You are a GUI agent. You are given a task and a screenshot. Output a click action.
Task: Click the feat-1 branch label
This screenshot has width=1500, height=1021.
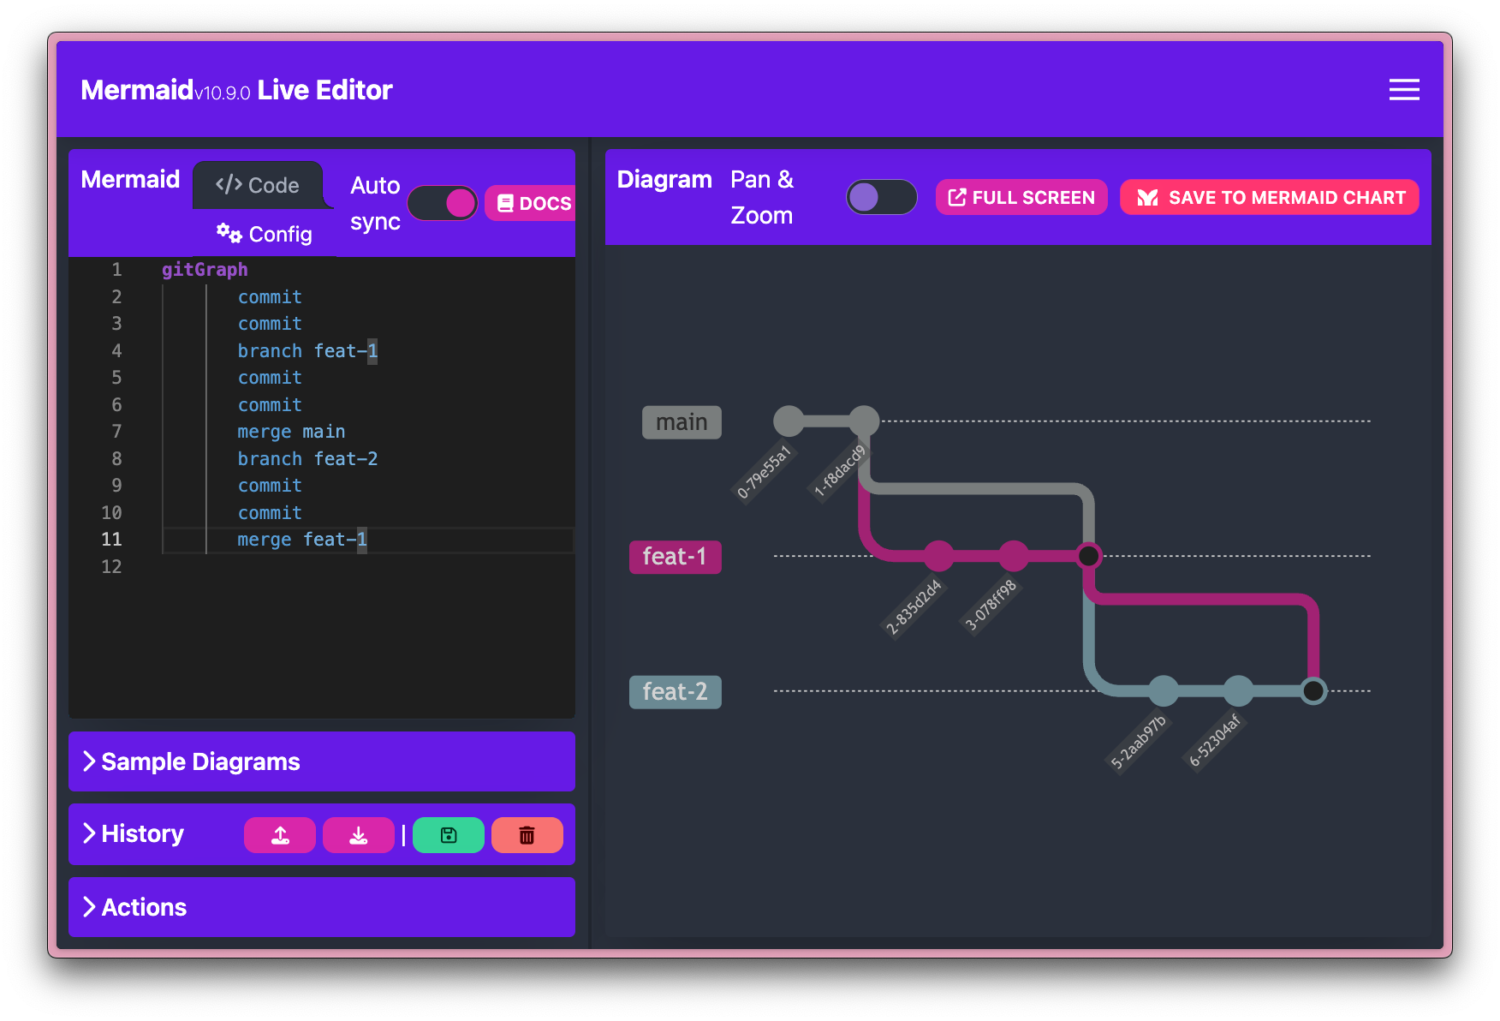click(x=675, y=556)
